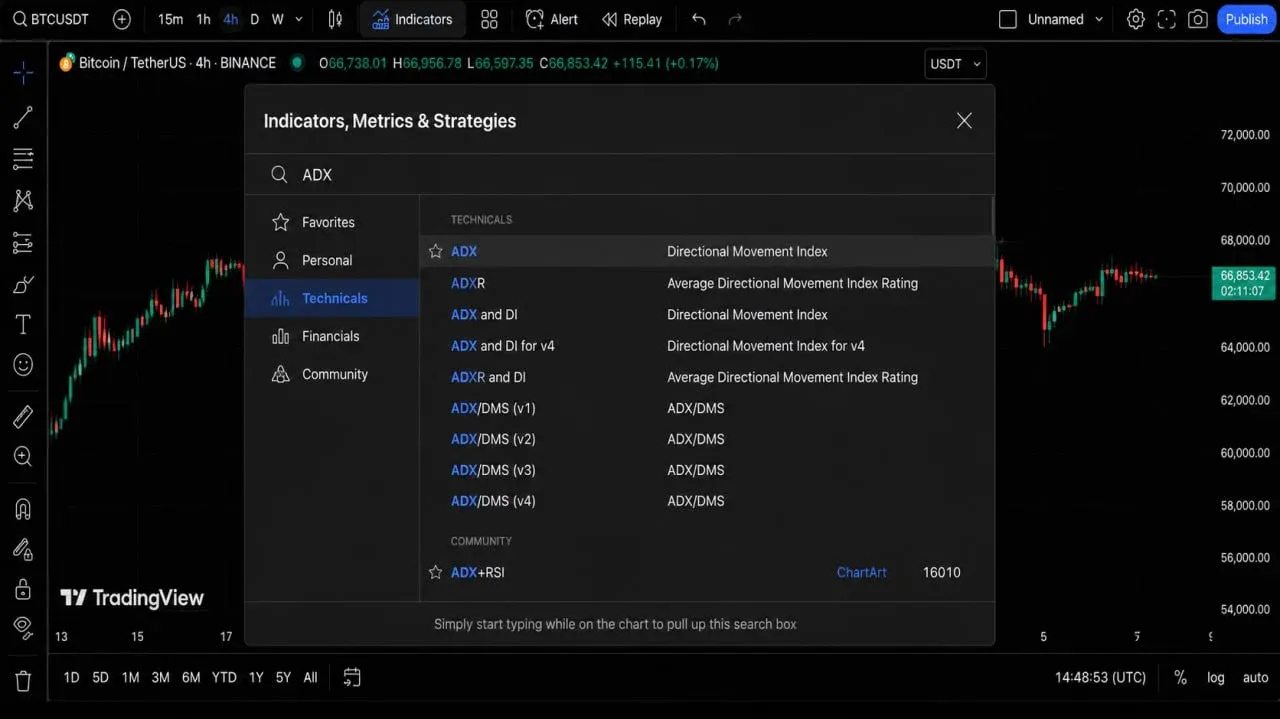Open the Community category
1280x719 pixels.
[x=332, y=374]
